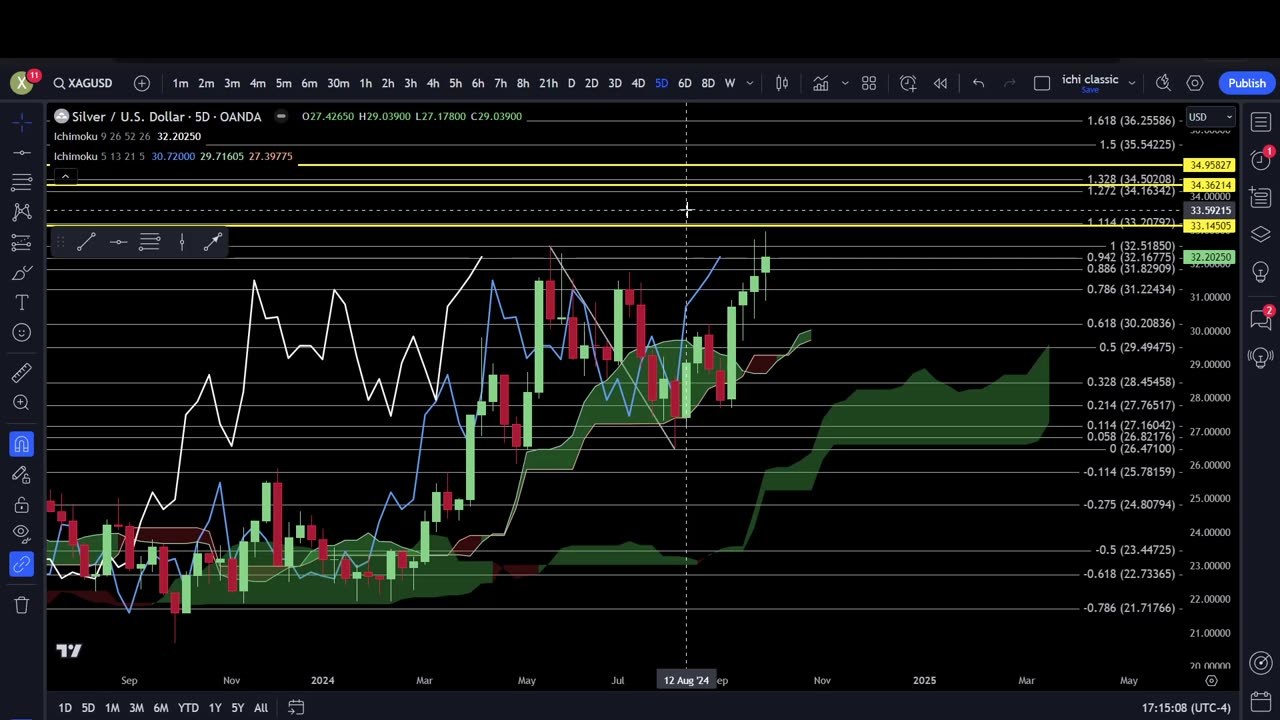Activate the Zoom In tool
1280x720 pixels.
21,403
